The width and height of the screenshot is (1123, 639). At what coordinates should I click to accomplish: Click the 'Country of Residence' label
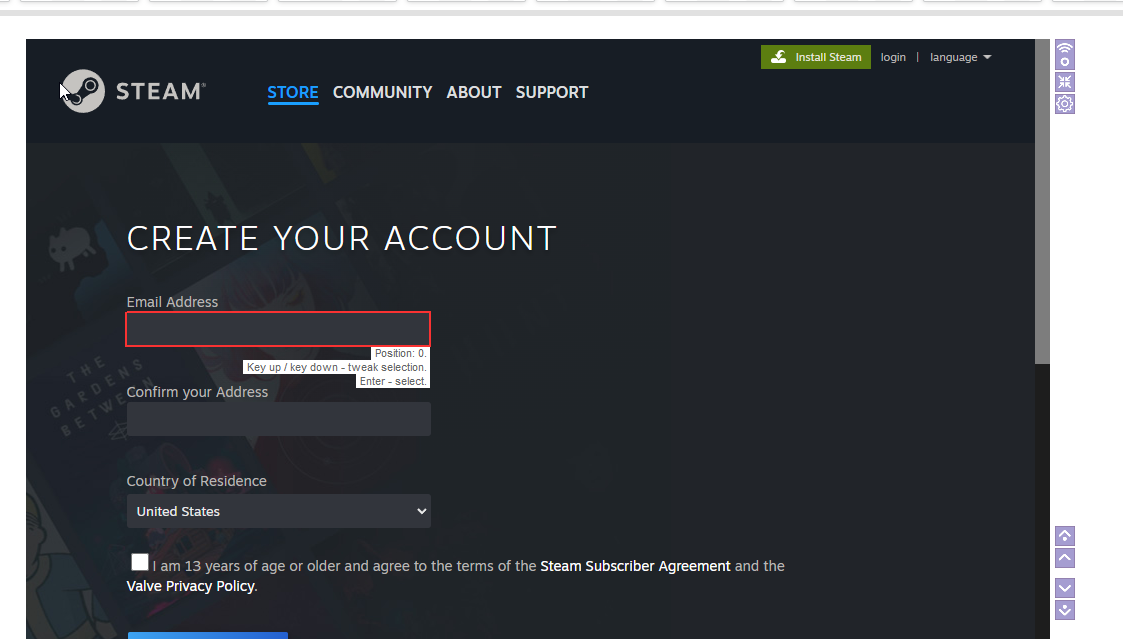click(197, 481)
